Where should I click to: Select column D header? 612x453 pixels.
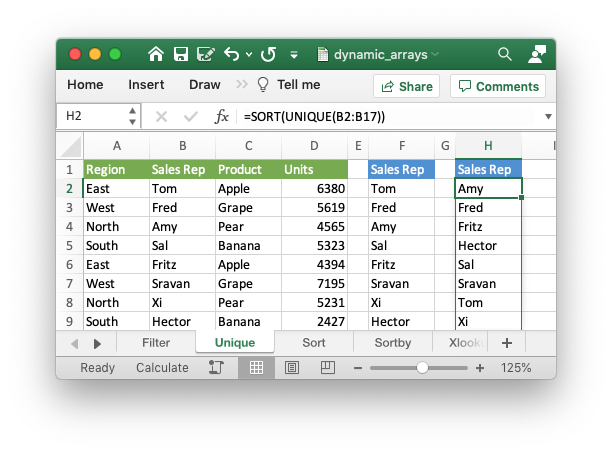click(x=314, y=146)
